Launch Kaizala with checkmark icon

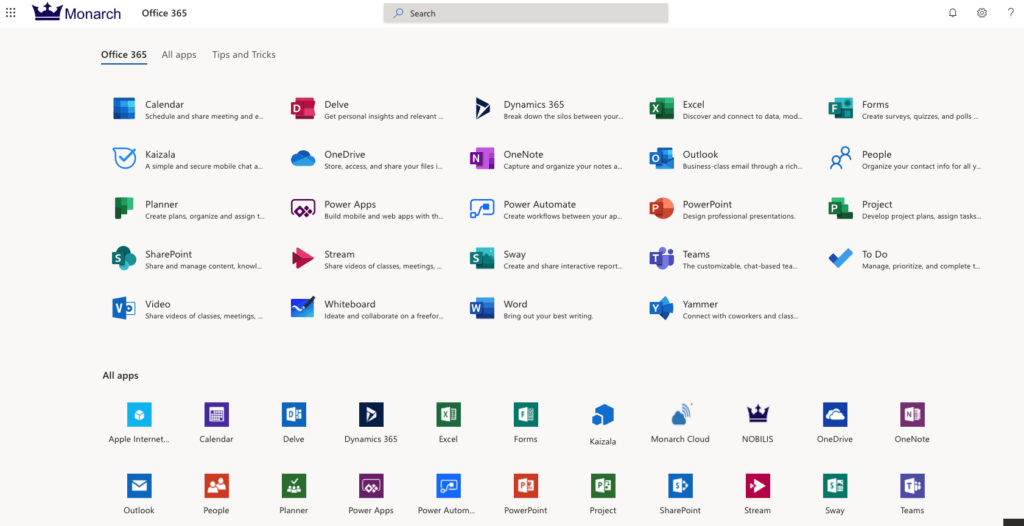tap(188, 159)
